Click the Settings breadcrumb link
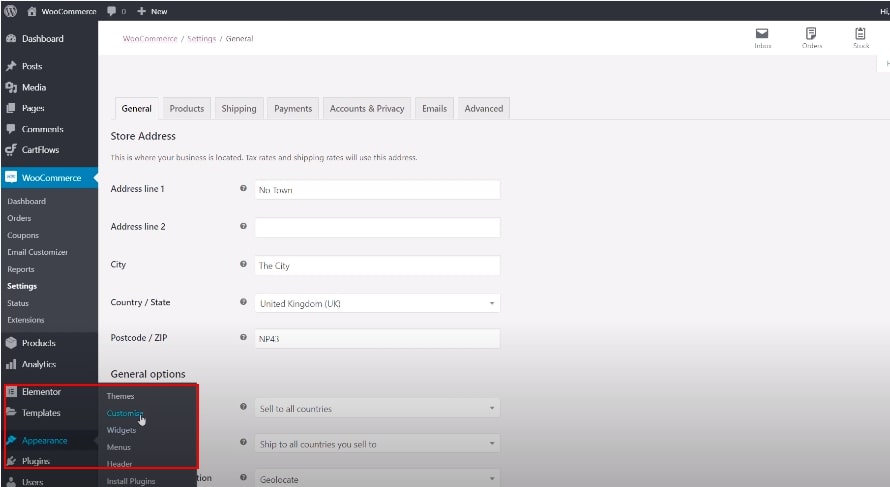 201,39
